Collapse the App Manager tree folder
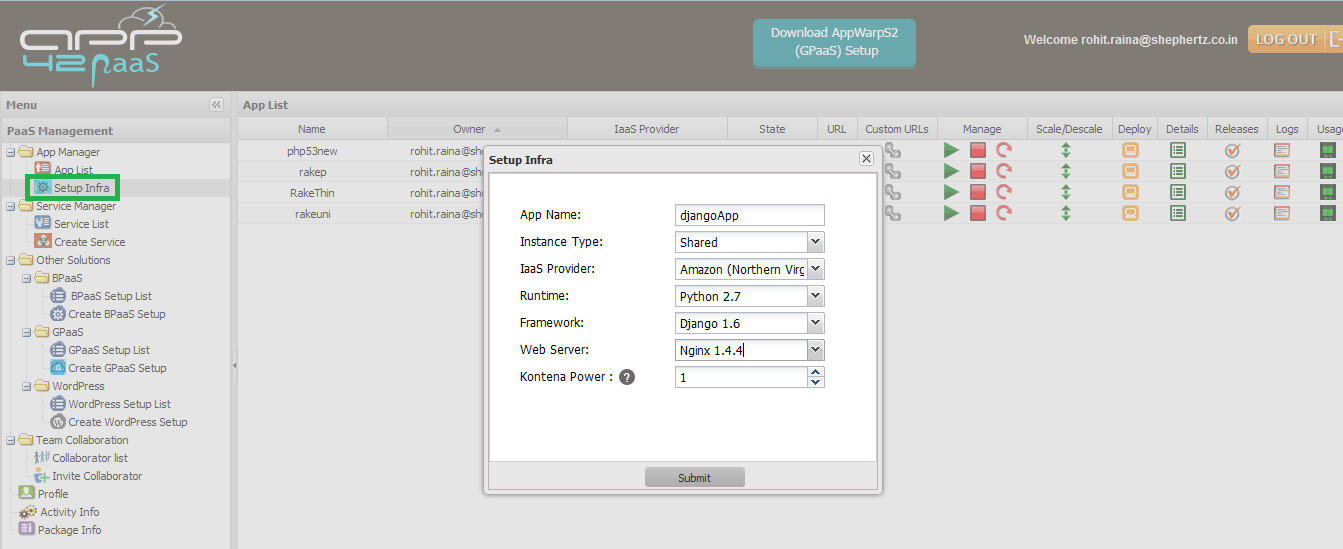This screenshot has width=1343, height=549. coord(11,152)
